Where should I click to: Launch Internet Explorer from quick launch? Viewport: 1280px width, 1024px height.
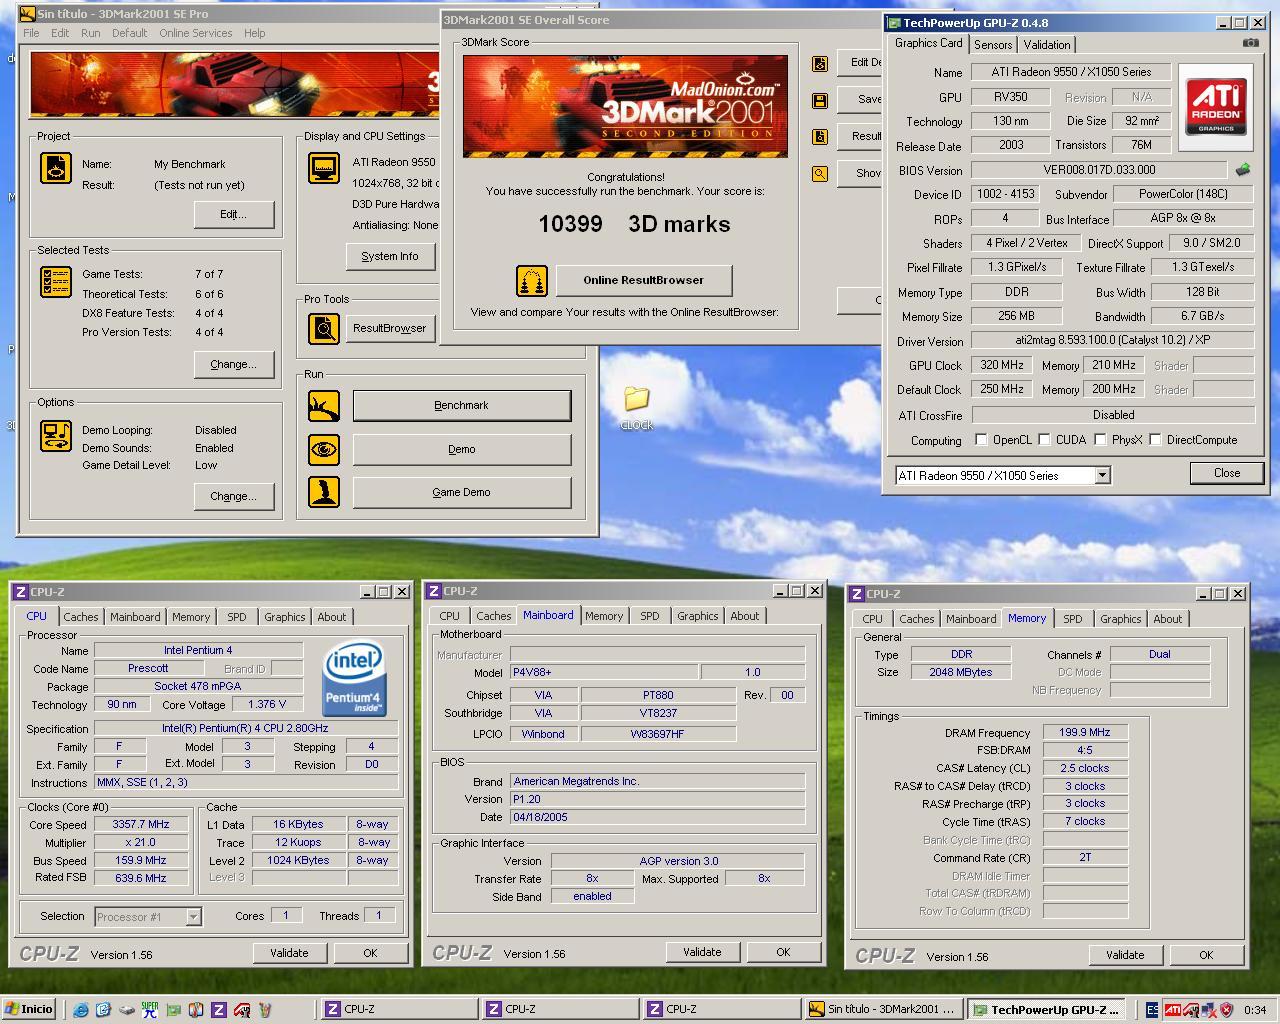click(81, 1010)
